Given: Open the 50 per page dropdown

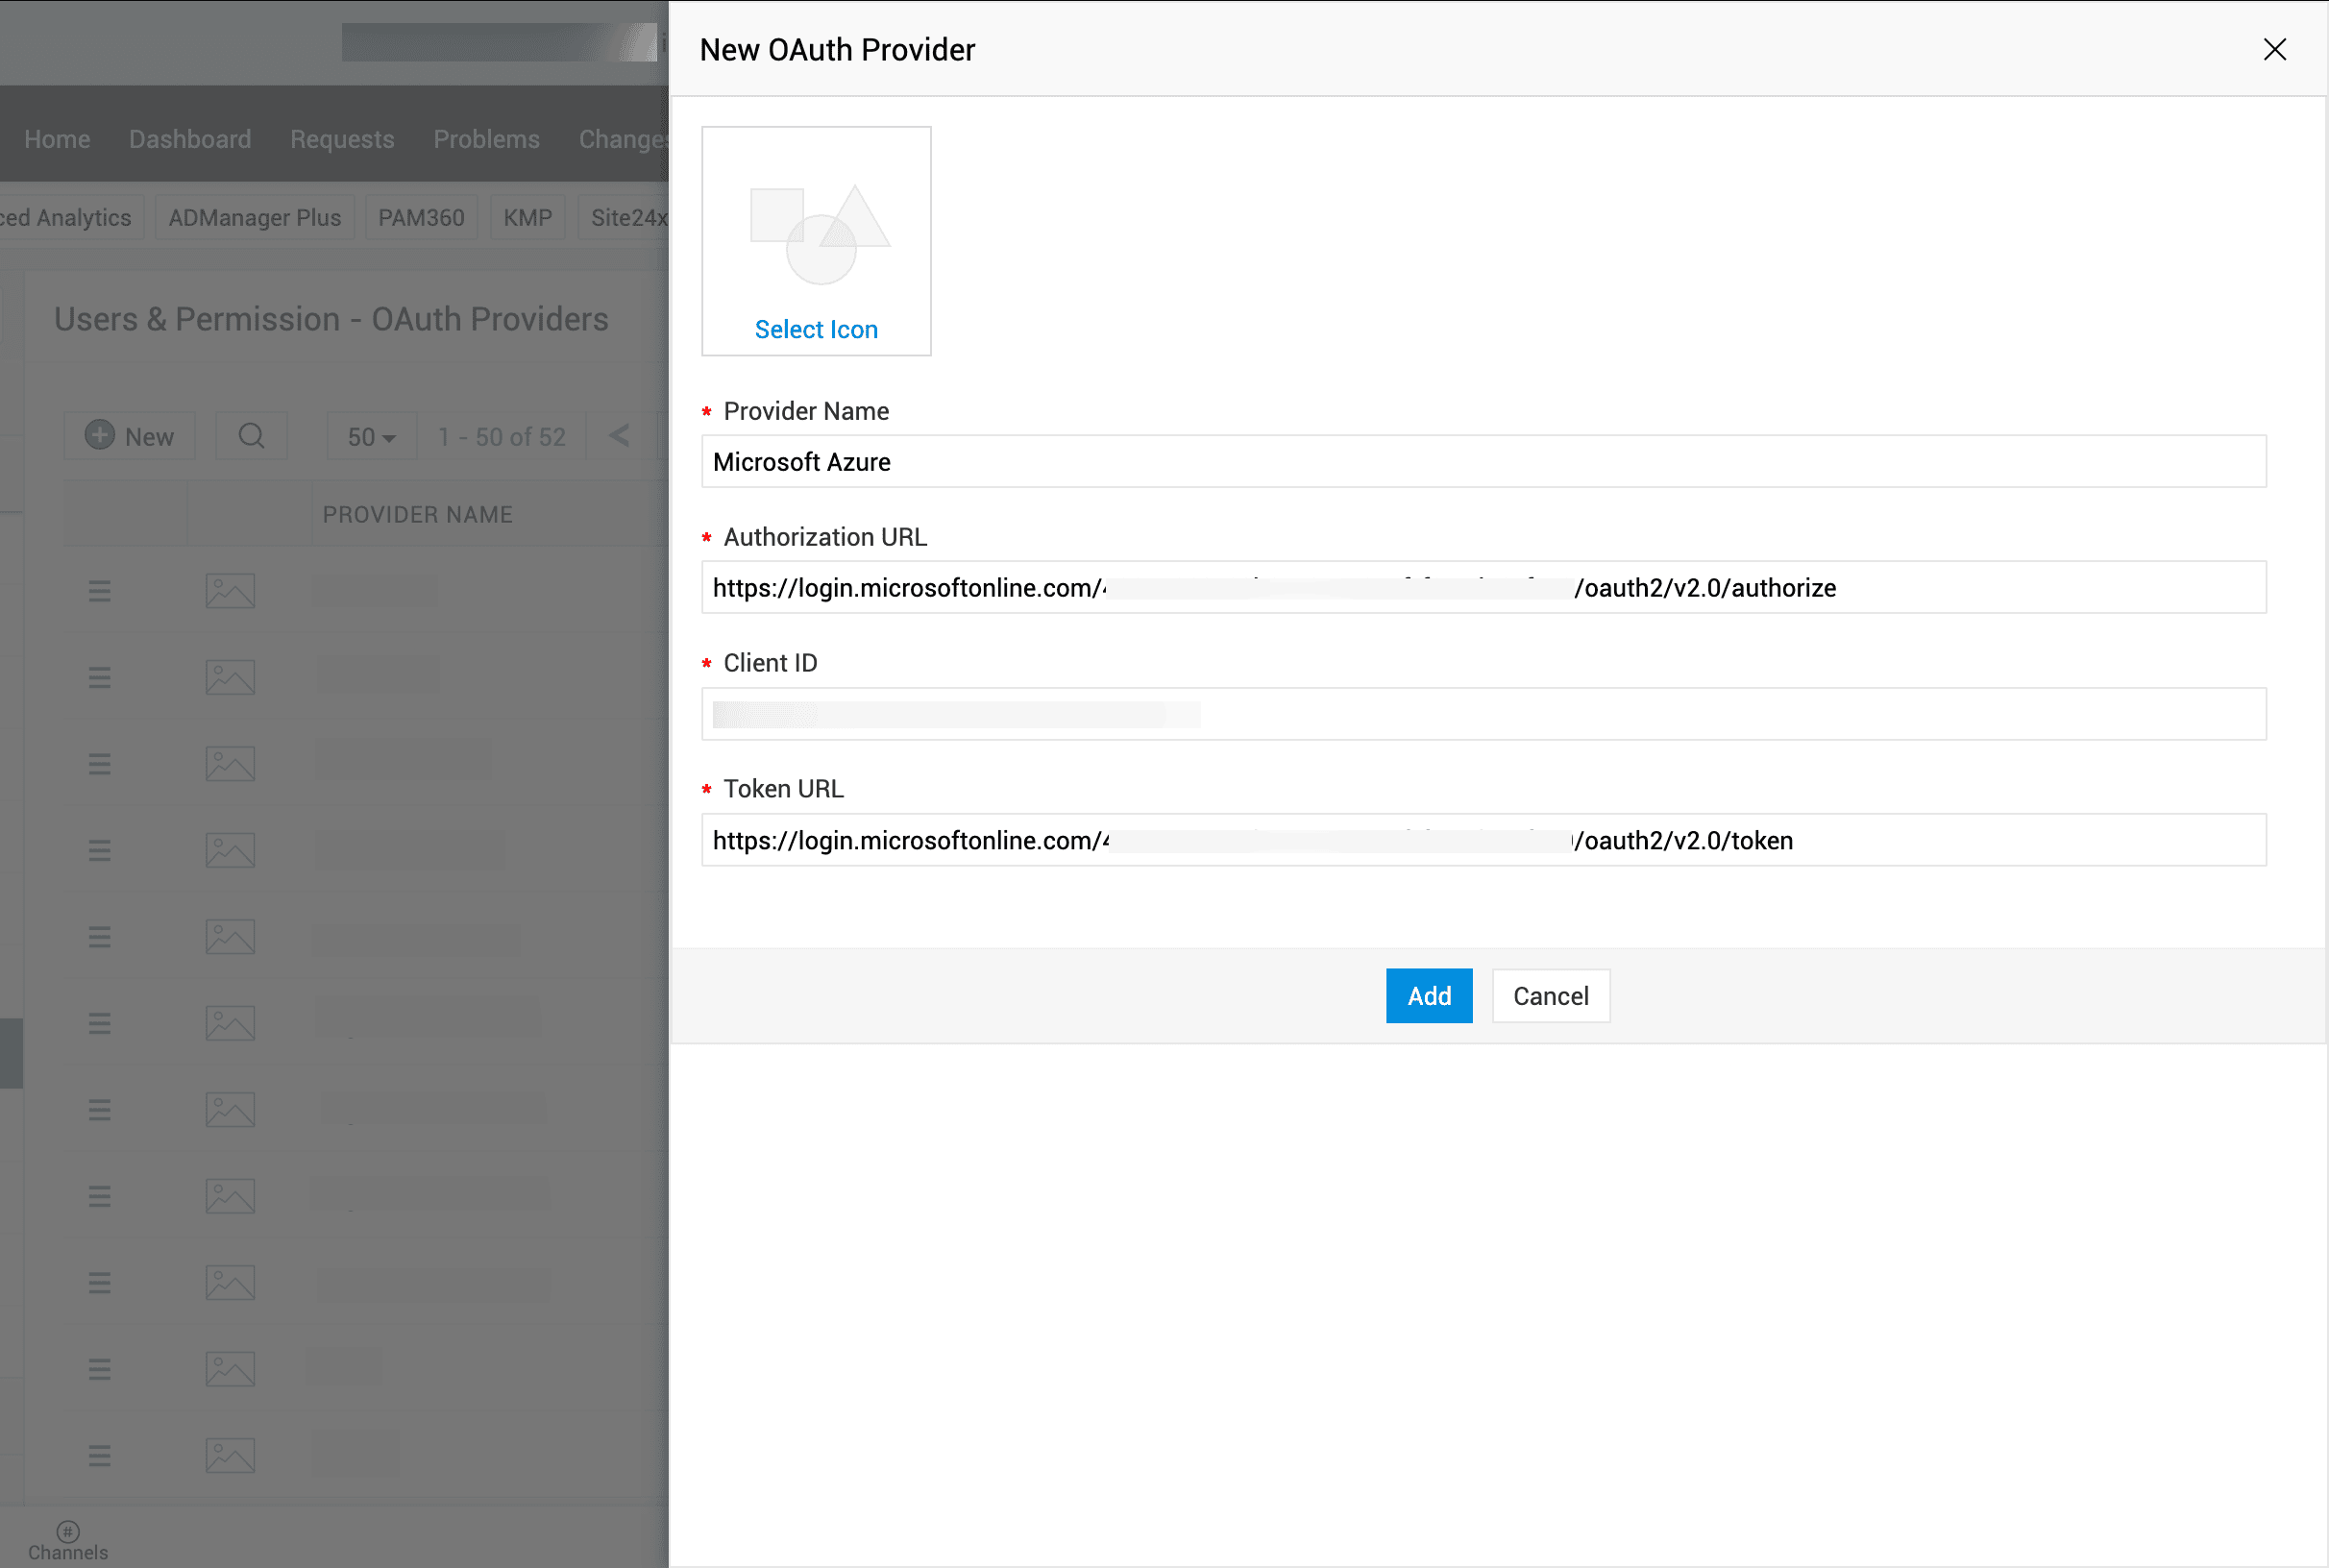Looking at the screenshot, I should [371, 437].
